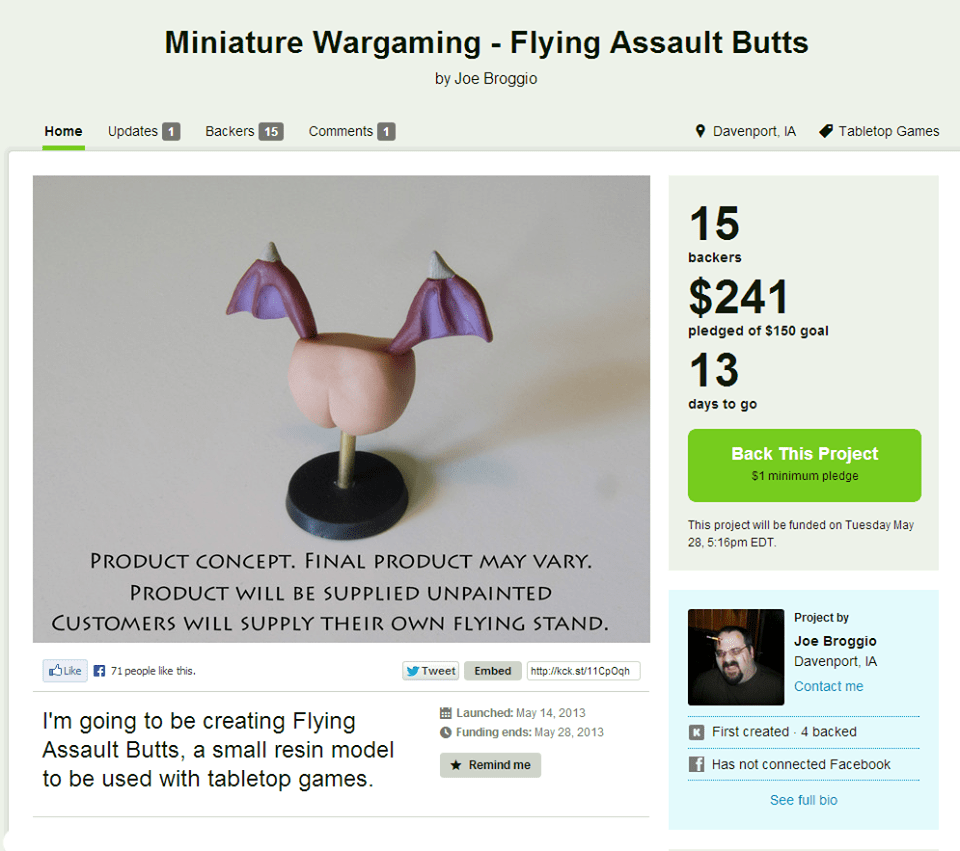
Task: Click the Tabletop Games category link
Action: pyautogui.click(x=888, y=131)
